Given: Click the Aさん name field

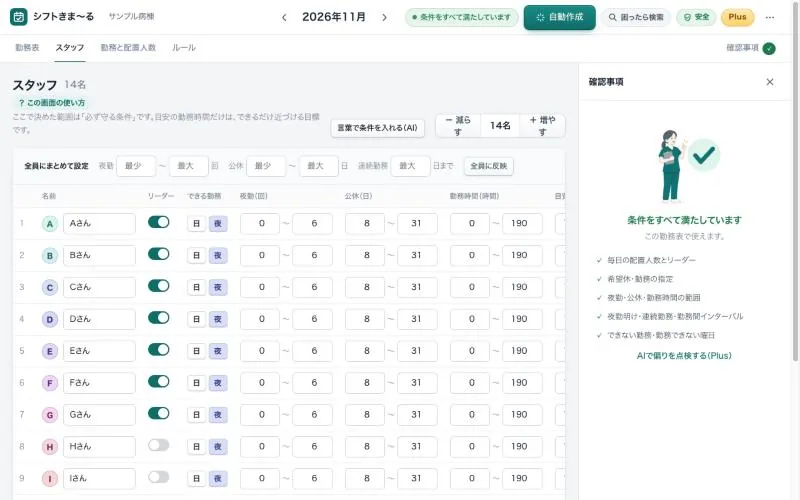Looking at the screenshot, I should coord(99,223).
